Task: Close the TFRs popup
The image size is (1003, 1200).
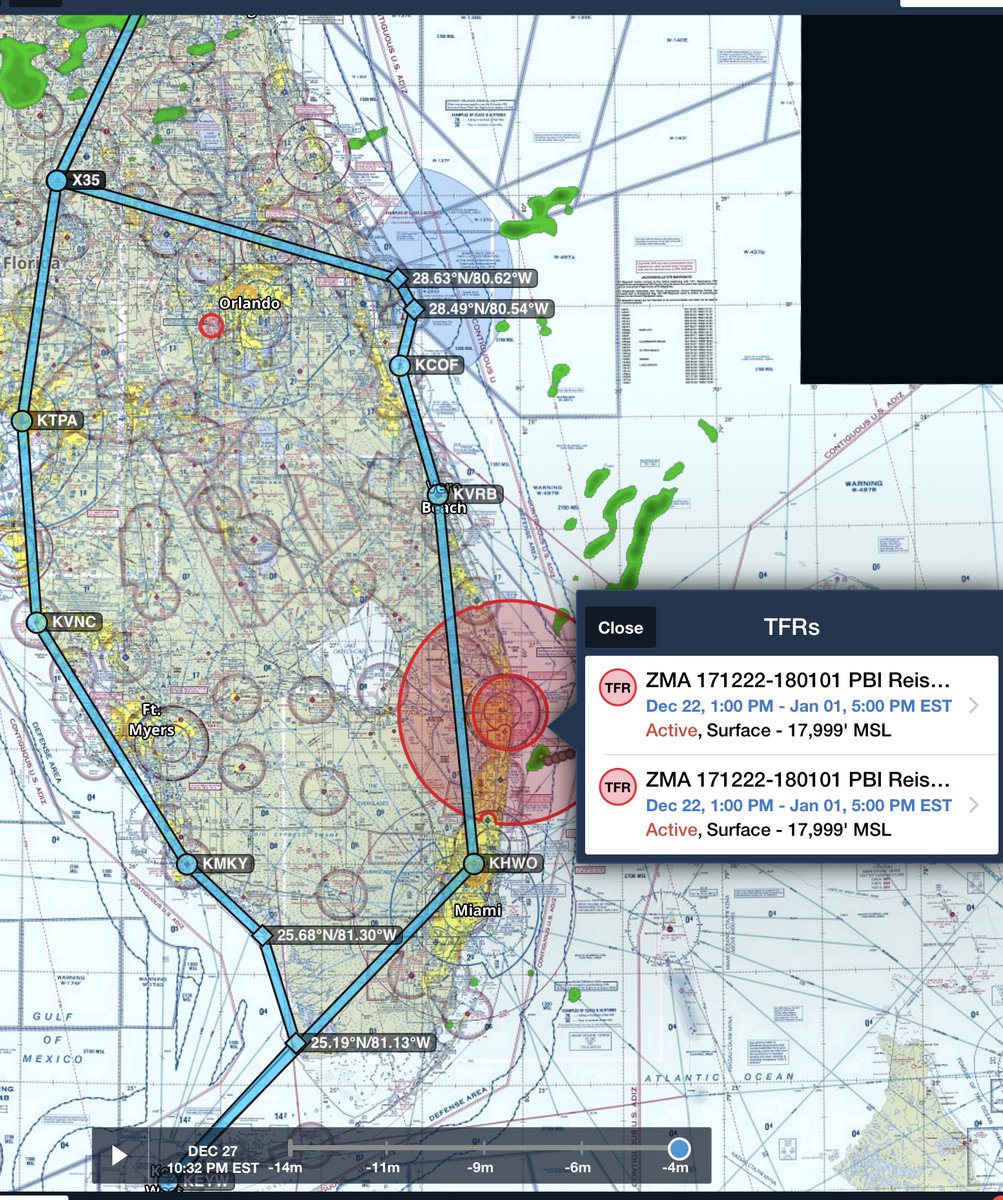Action: tap(620, 627)
